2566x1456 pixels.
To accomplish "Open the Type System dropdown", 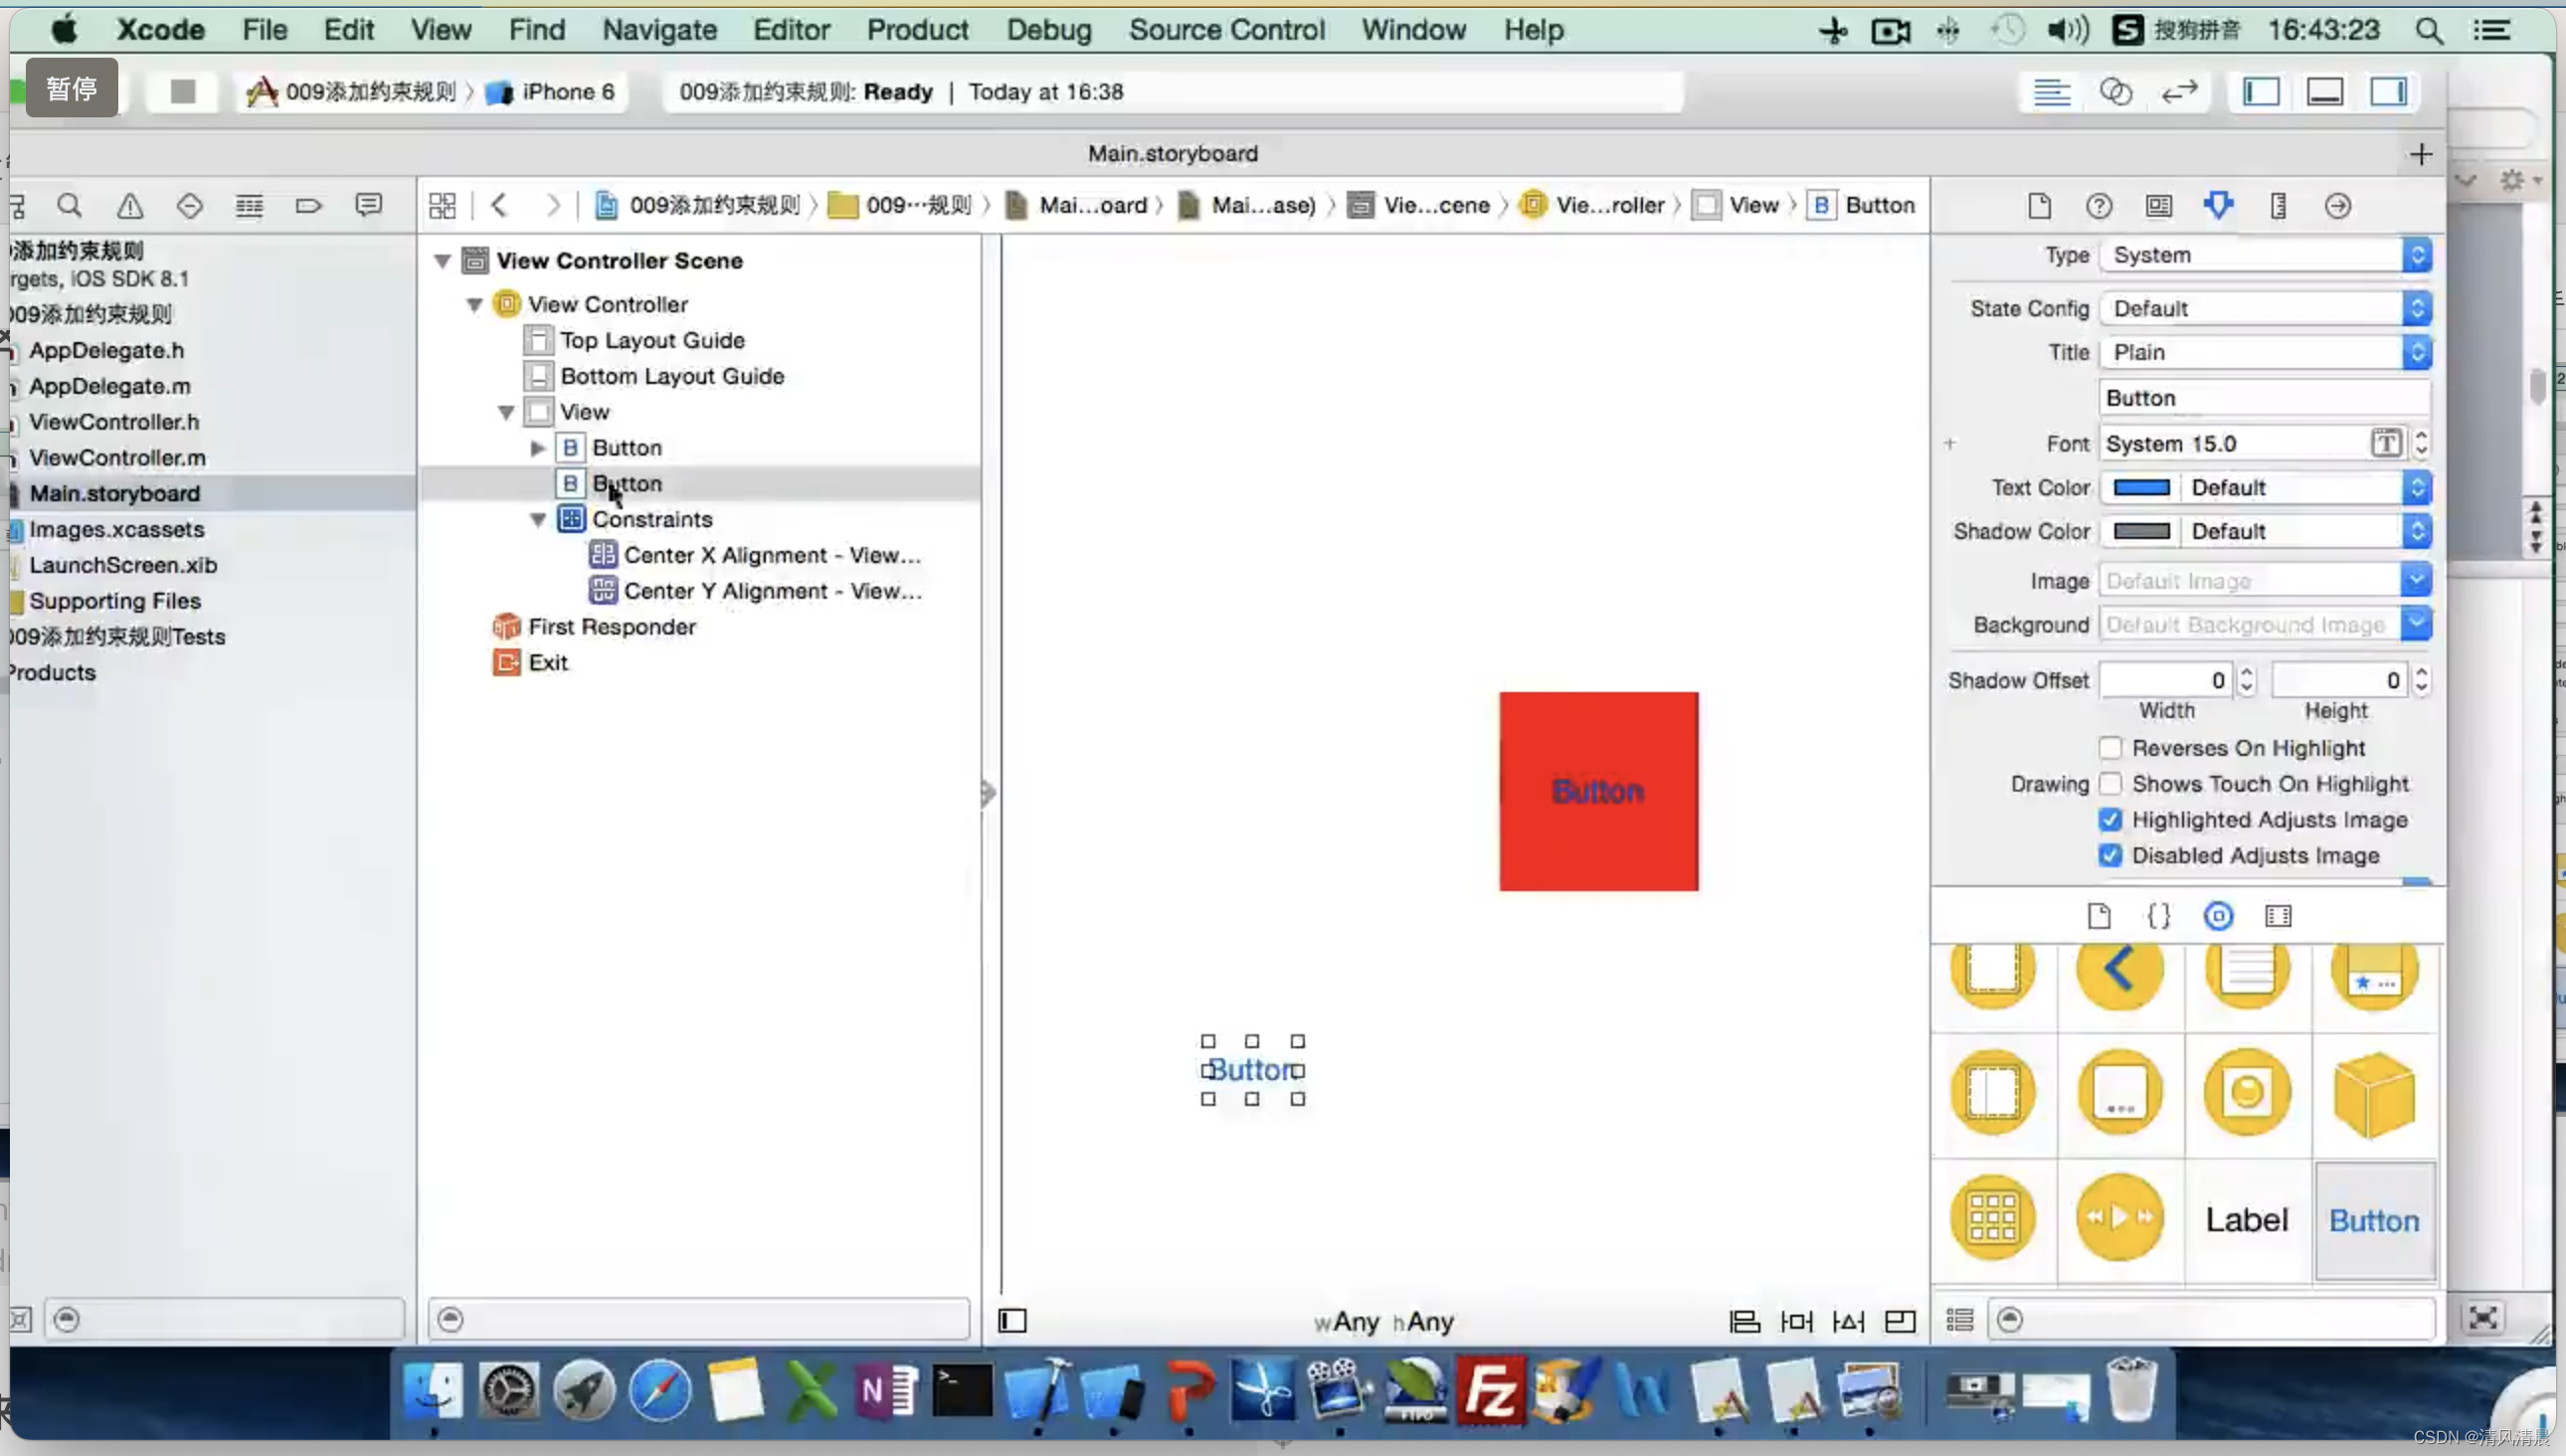I will click(2265, 255).
